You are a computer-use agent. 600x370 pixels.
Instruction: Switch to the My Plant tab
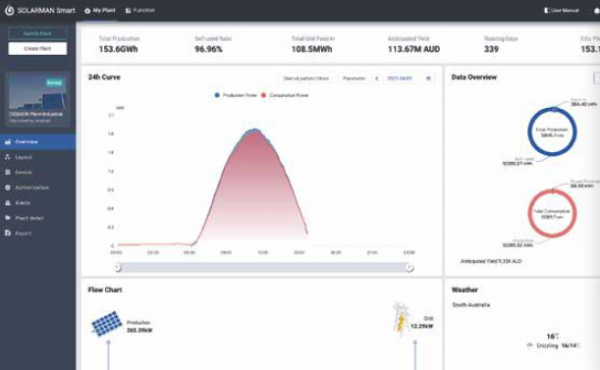[x=100, y=10]
